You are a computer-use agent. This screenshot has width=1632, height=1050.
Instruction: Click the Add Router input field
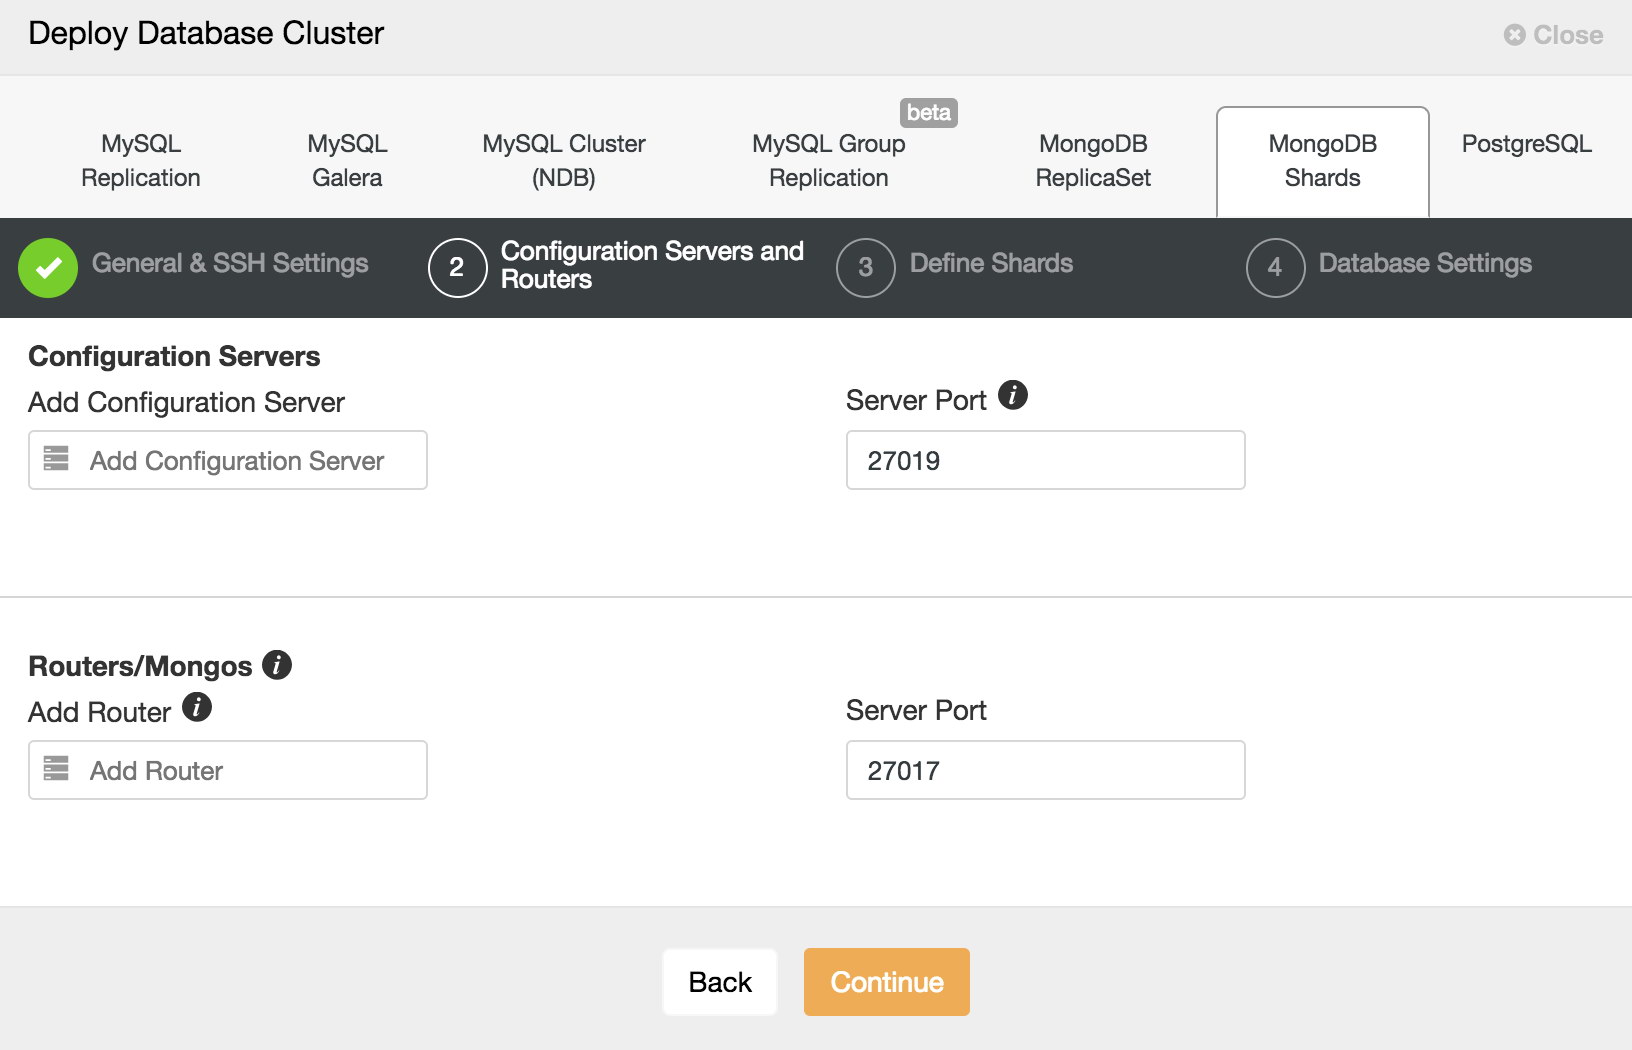point(228,770)
